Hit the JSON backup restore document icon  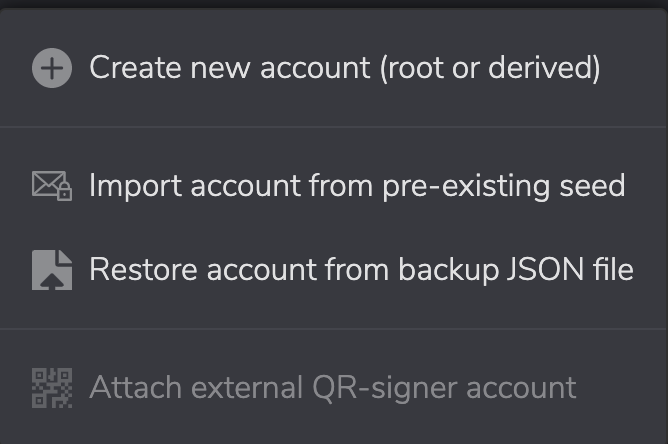click(x=52, y=270)
